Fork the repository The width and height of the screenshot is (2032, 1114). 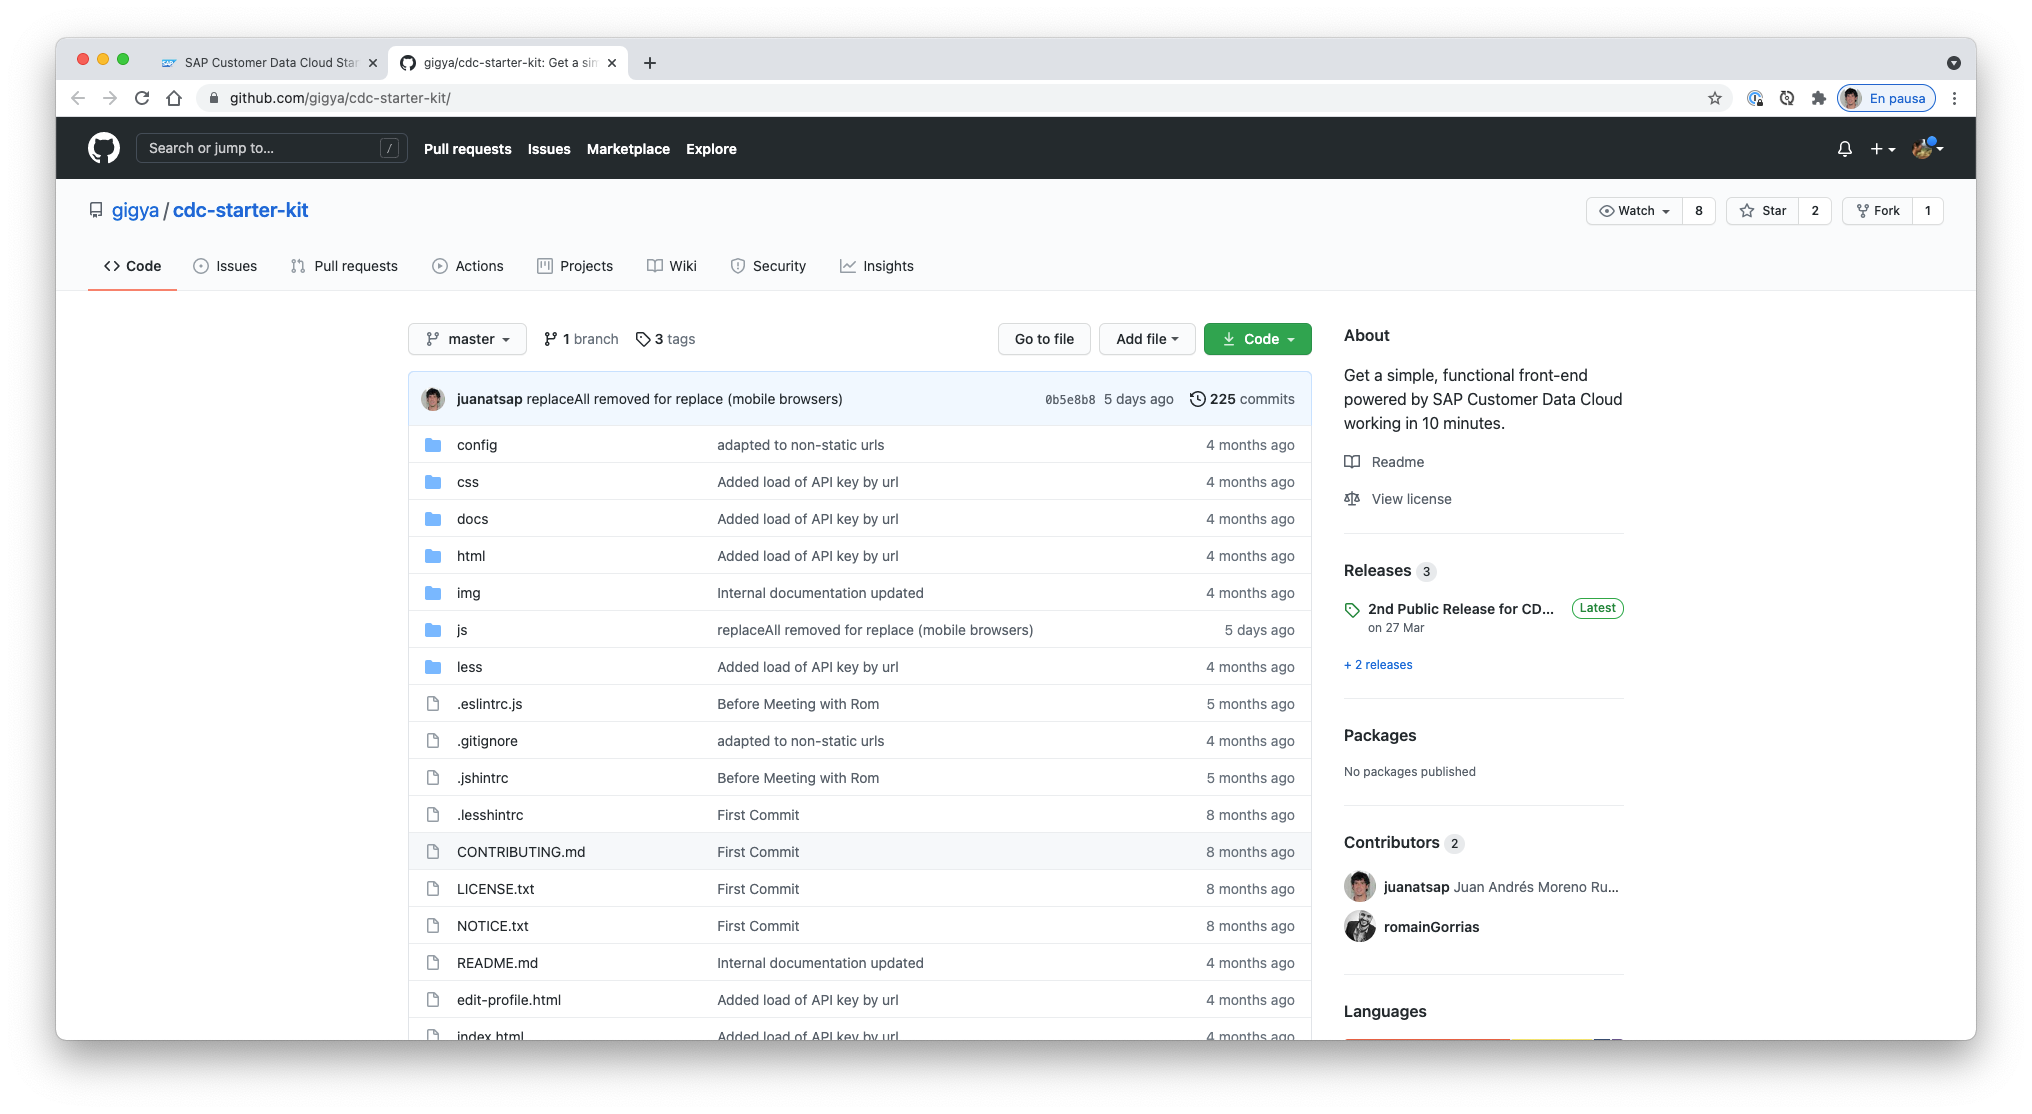pos(1877,211)
